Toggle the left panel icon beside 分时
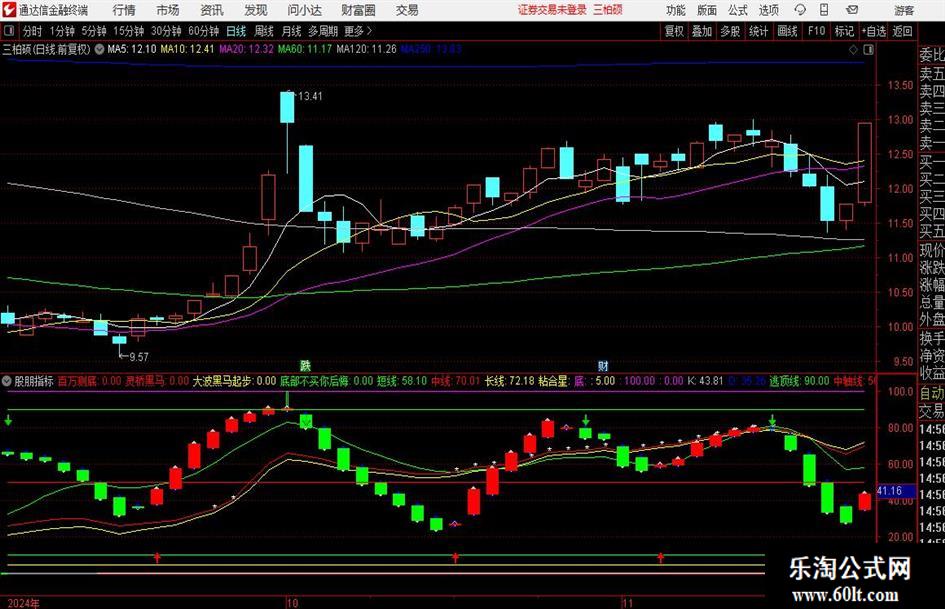This screenshot has width=945, height=609. 9,31
